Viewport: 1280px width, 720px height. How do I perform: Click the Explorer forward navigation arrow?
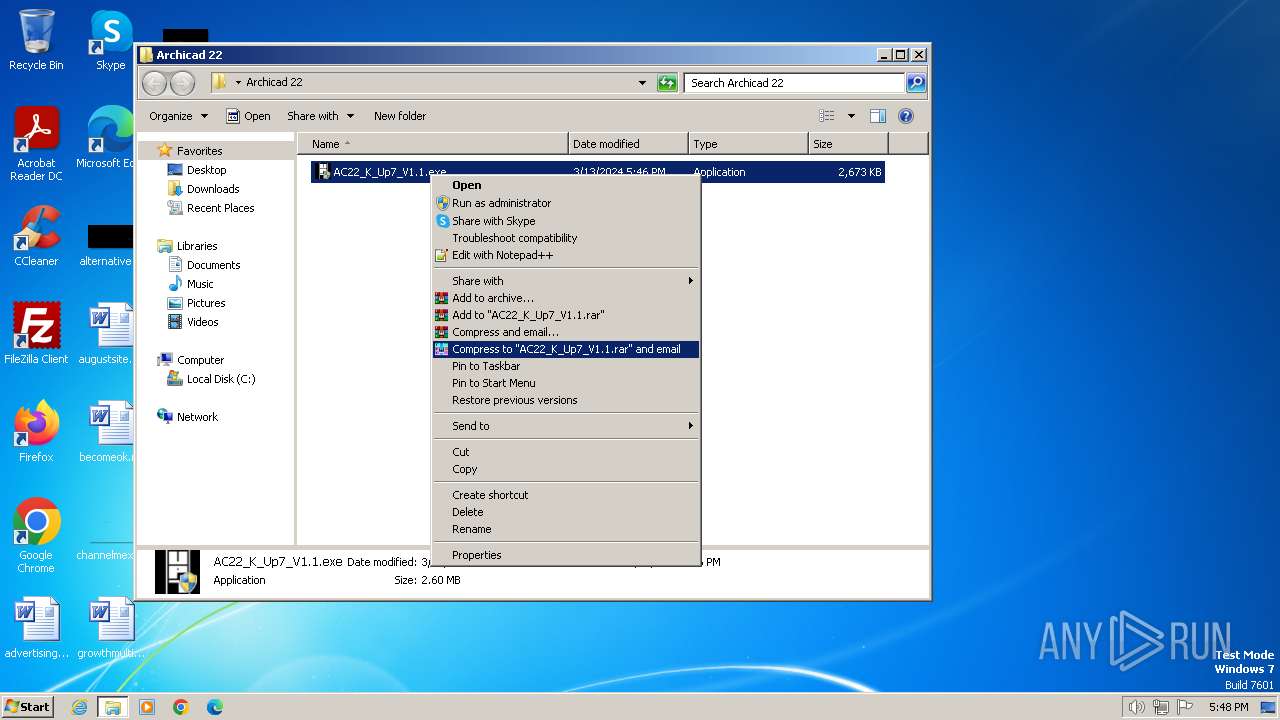(182, 83)
